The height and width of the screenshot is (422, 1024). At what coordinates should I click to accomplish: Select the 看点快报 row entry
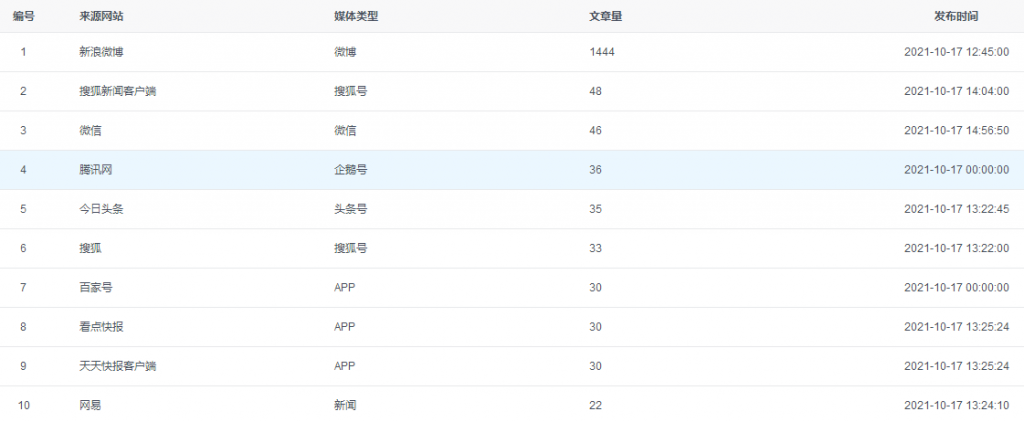point(101,327)
